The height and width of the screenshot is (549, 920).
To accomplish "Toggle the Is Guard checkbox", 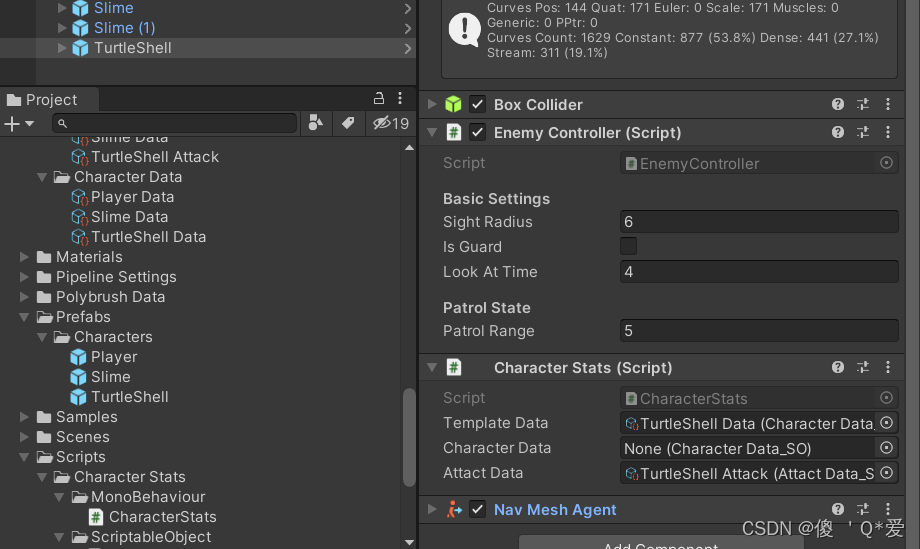I will point(629,246).
